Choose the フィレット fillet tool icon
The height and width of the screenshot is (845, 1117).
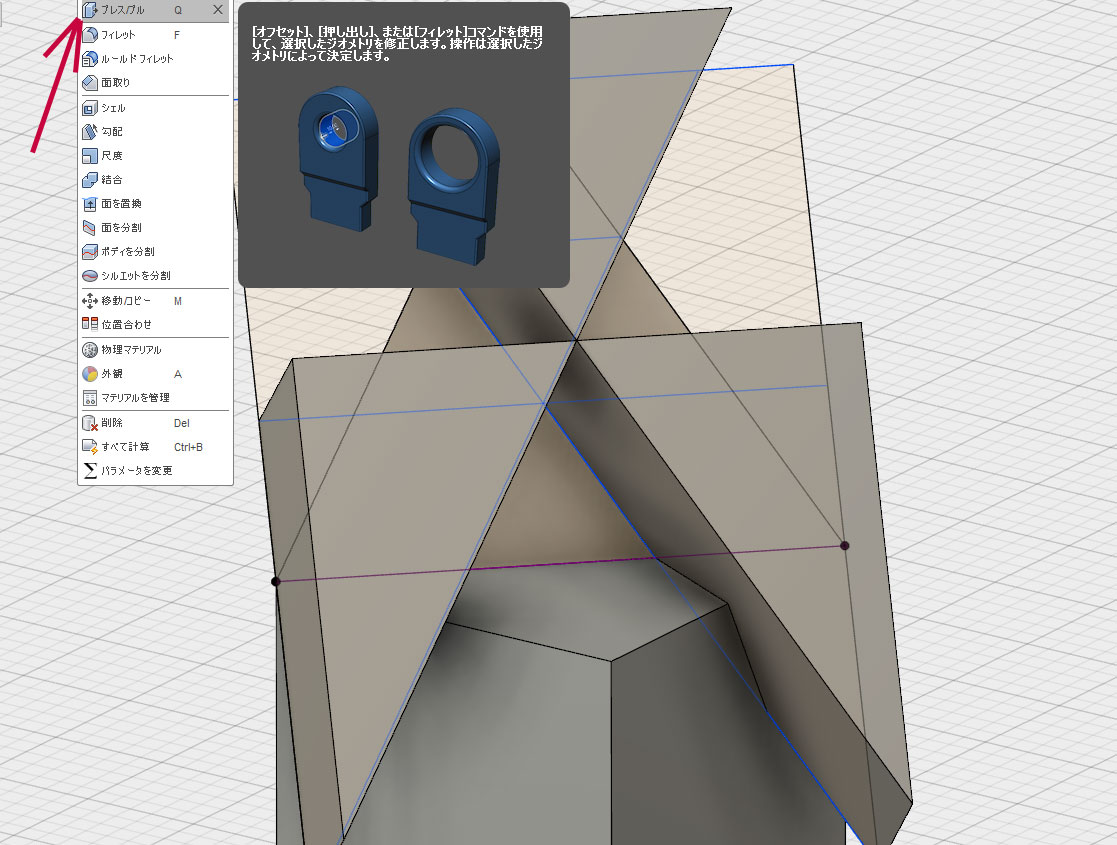pyautogui.click(x=90, y=34)
